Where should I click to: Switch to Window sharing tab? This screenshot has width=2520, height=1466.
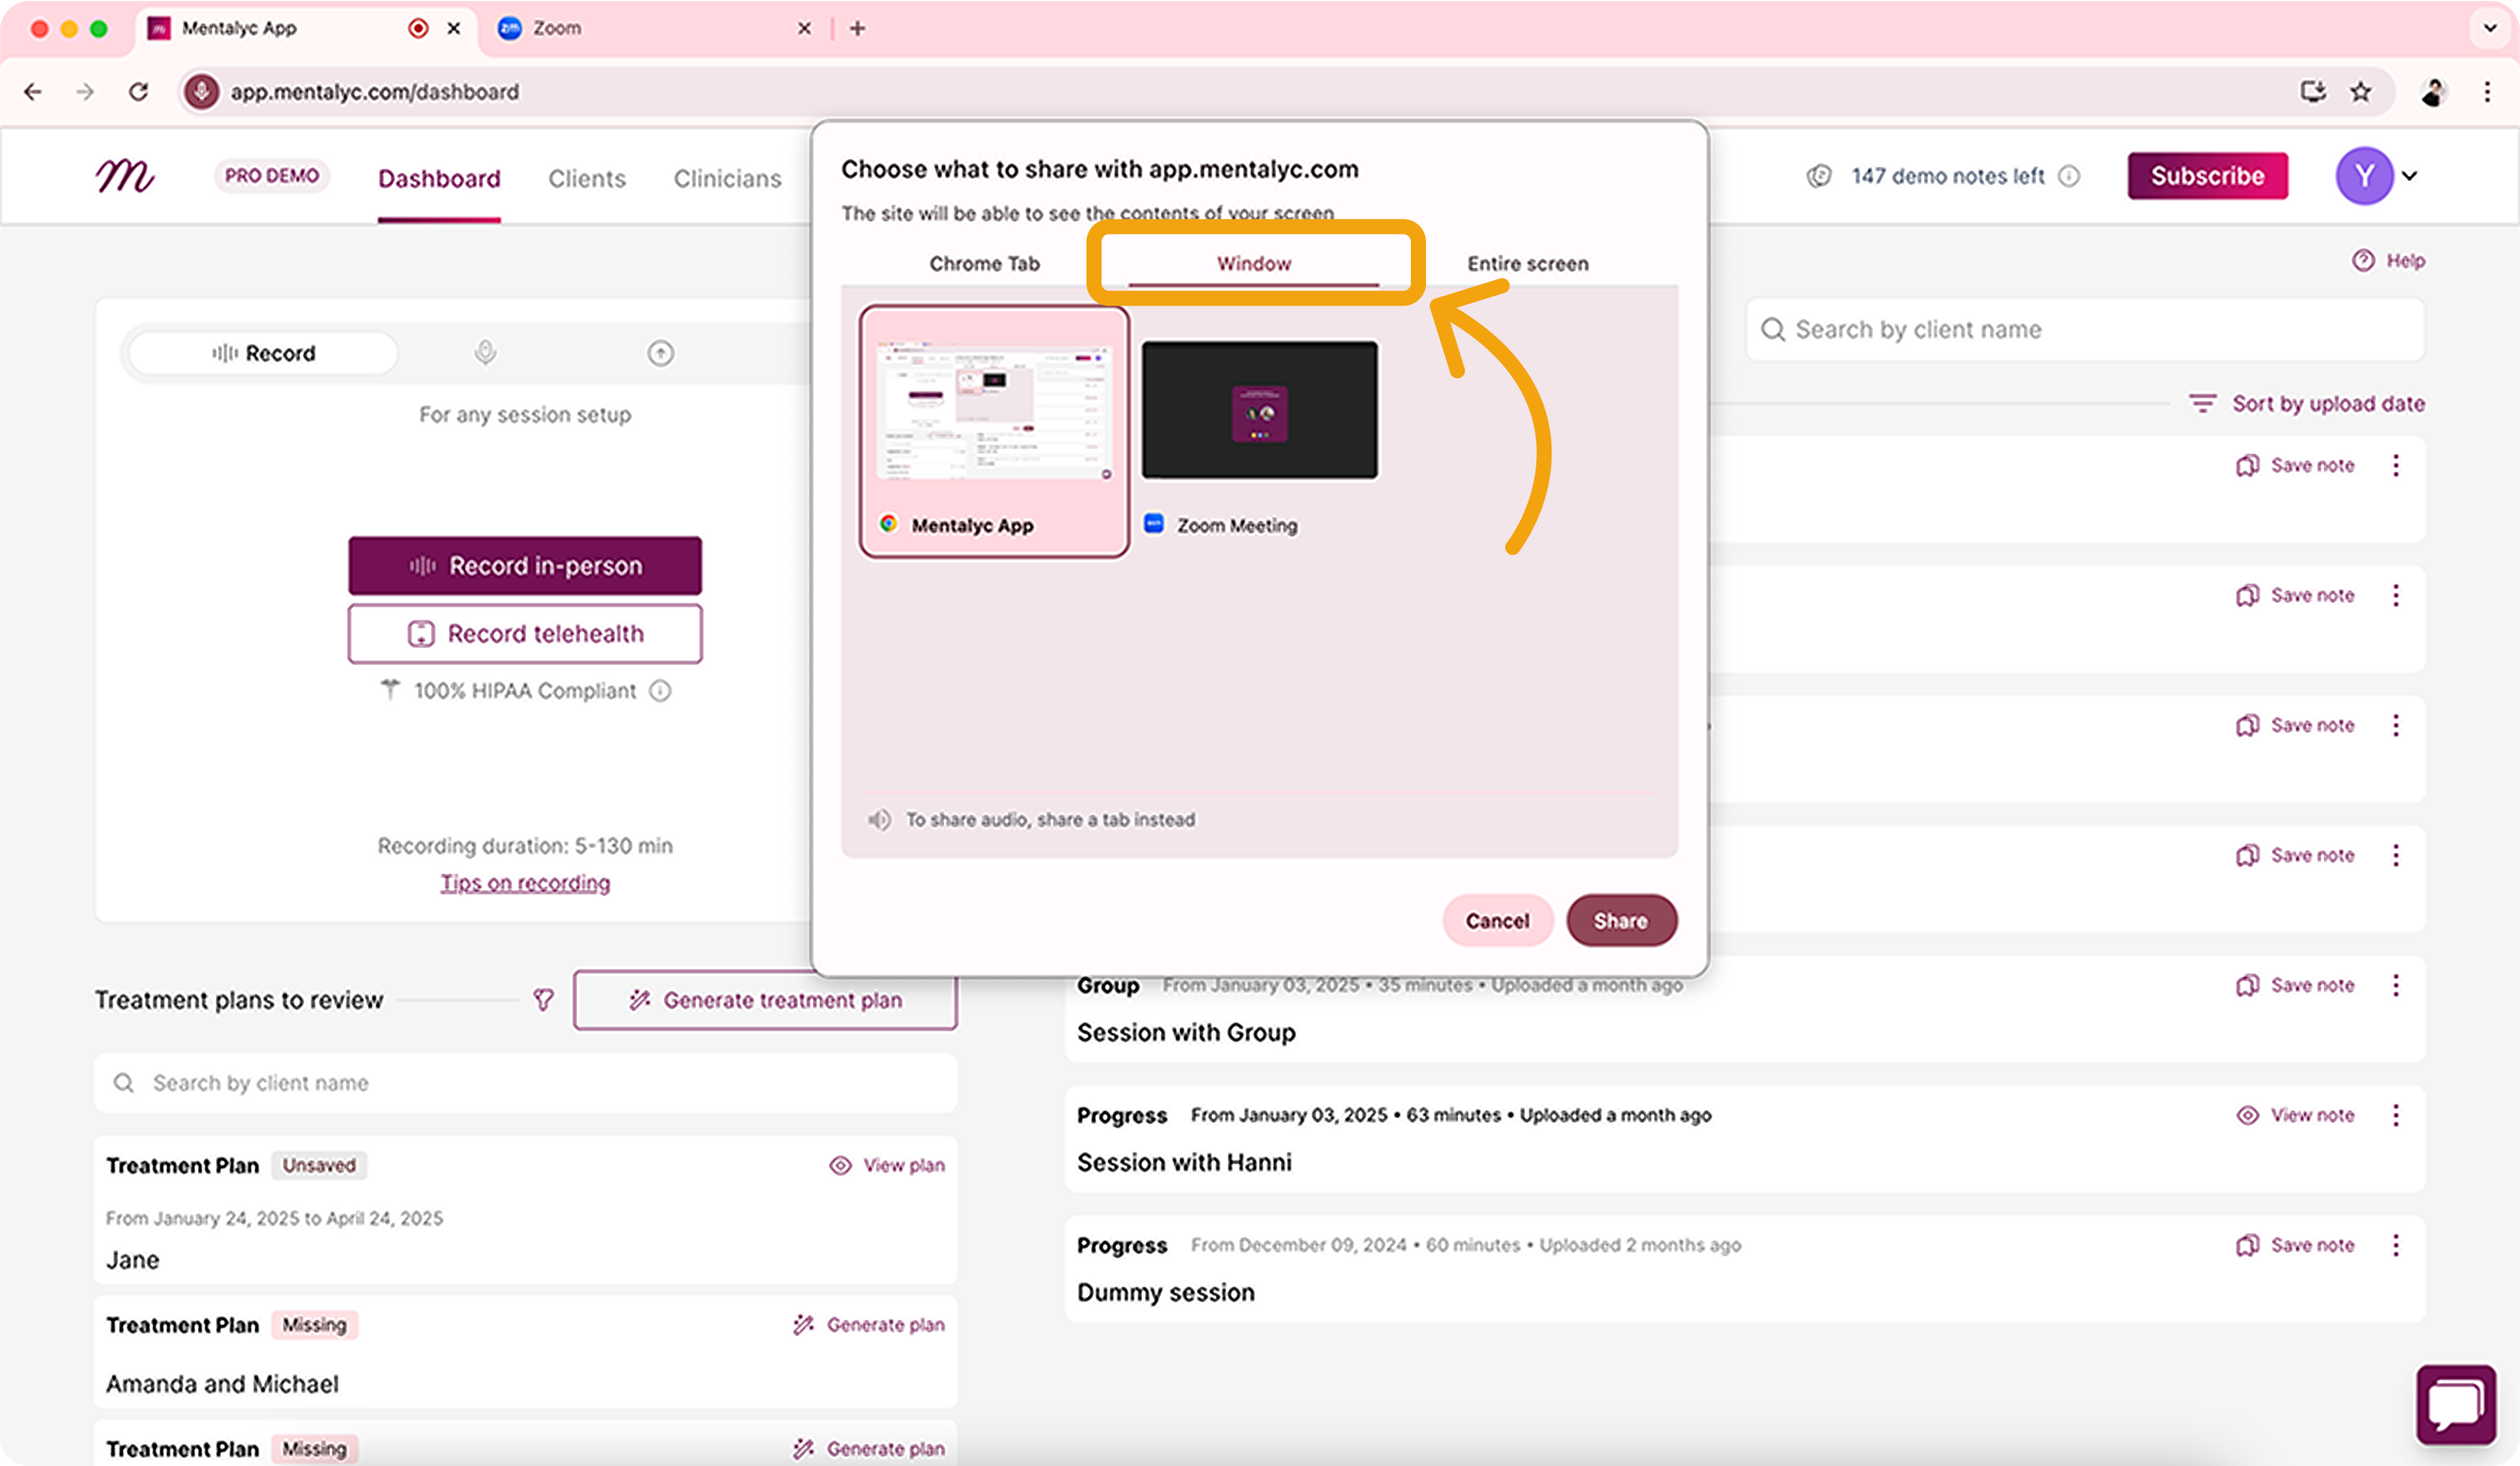click(1254, 264)
